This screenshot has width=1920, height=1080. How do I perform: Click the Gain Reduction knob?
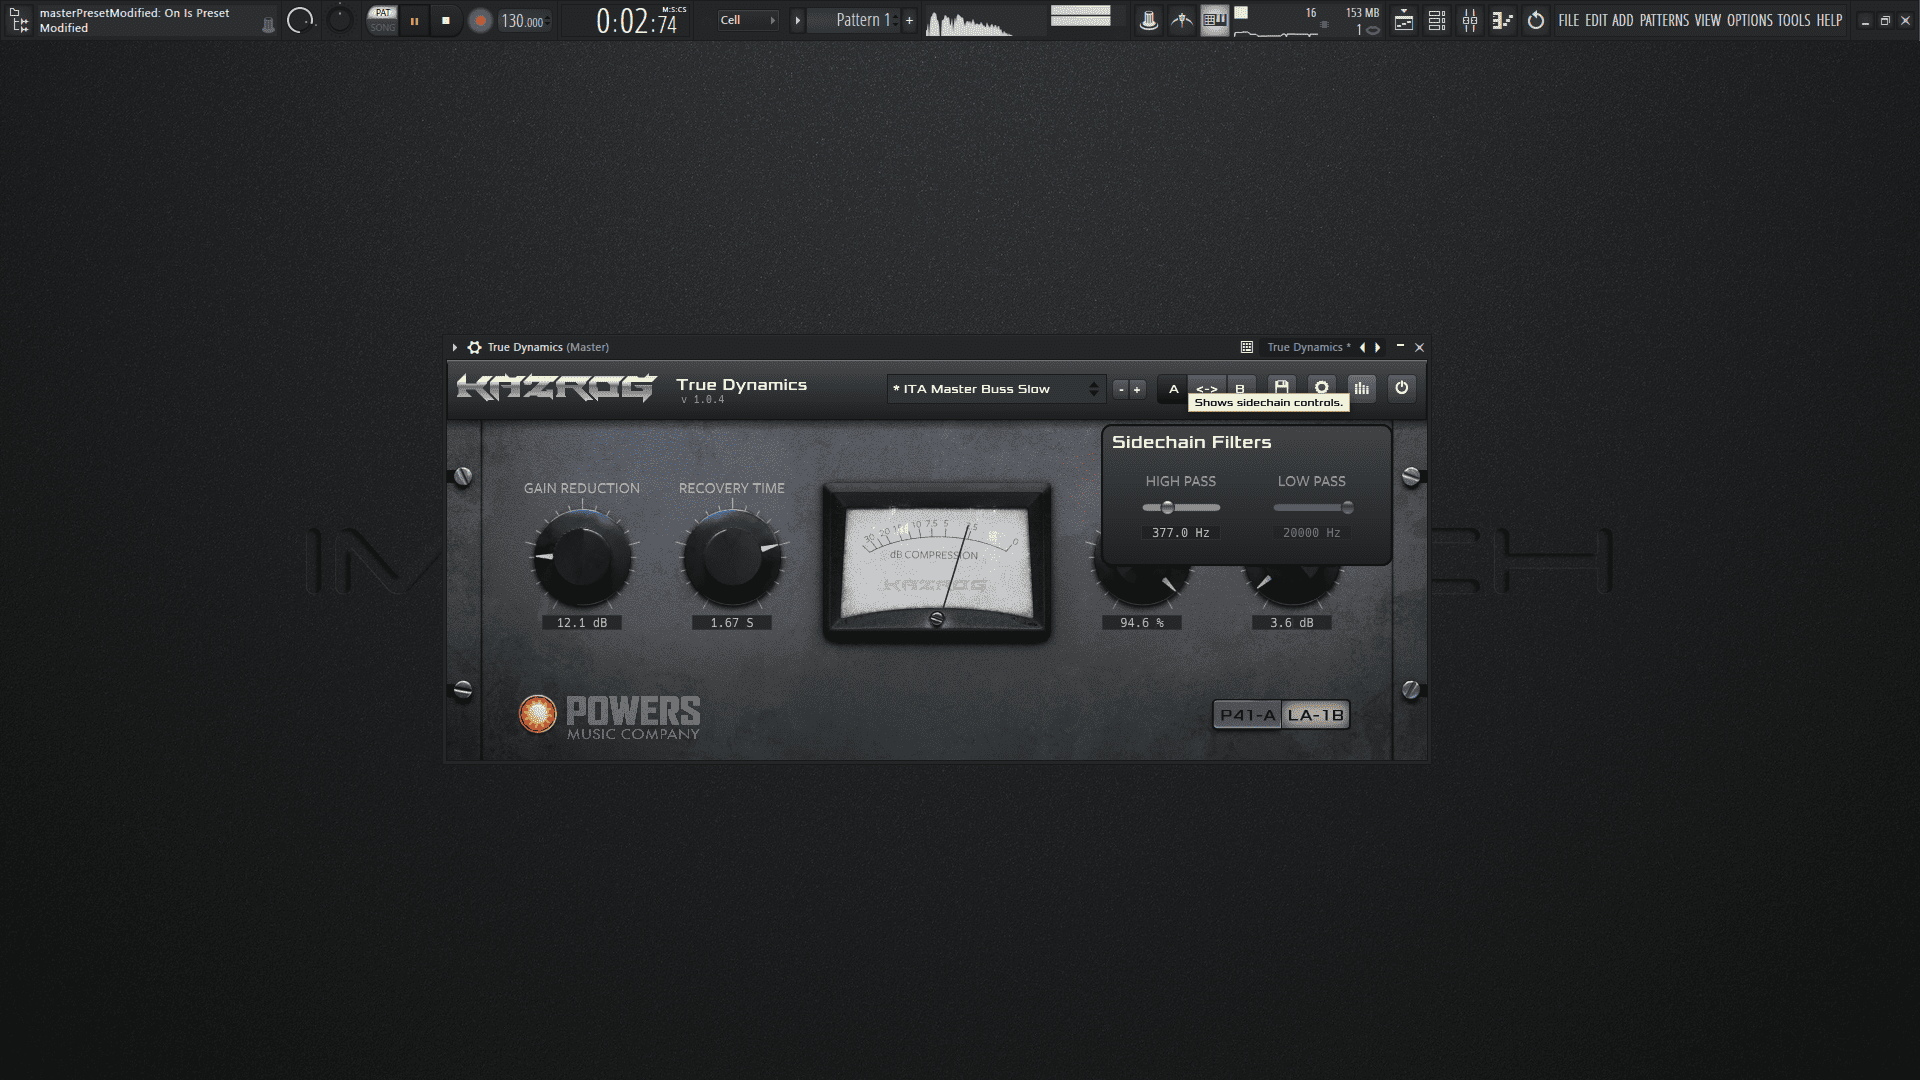tap(582, 557)
